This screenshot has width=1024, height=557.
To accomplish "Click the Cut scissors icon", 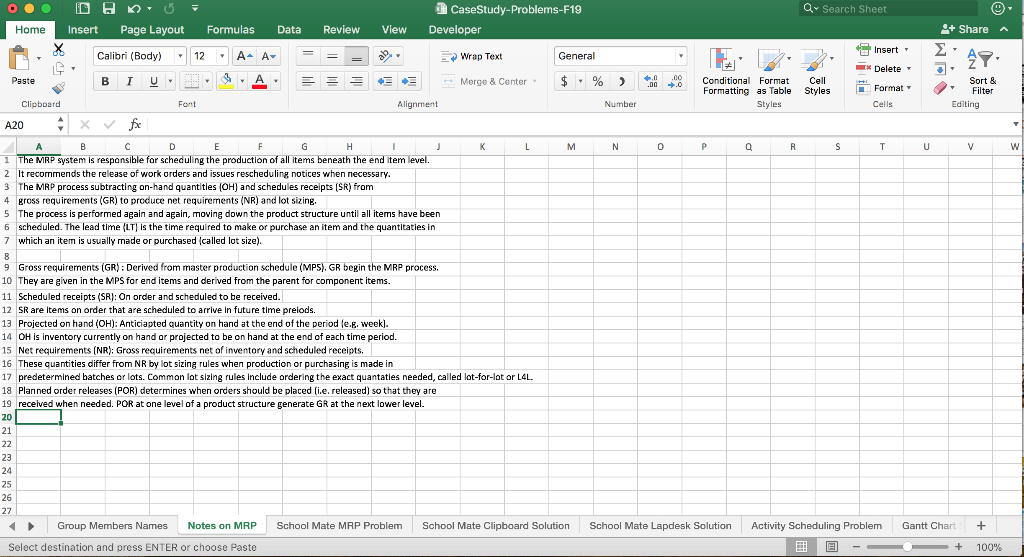I will (x=58, y=50).
